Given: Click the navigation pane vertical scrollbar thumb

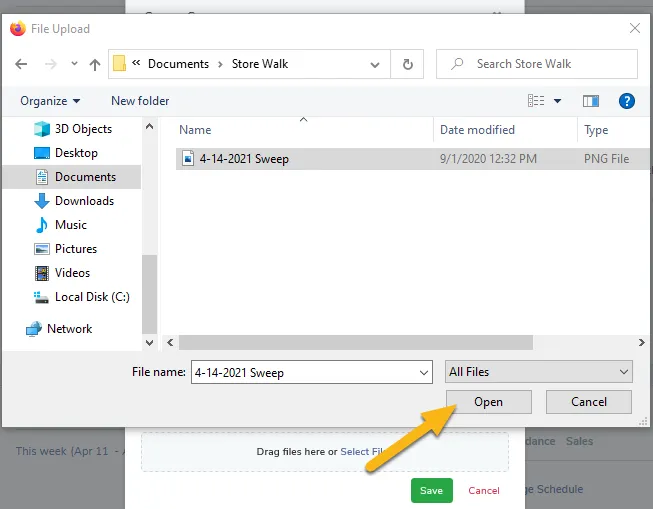Looking at the screenshot, I should coord(150,294).
